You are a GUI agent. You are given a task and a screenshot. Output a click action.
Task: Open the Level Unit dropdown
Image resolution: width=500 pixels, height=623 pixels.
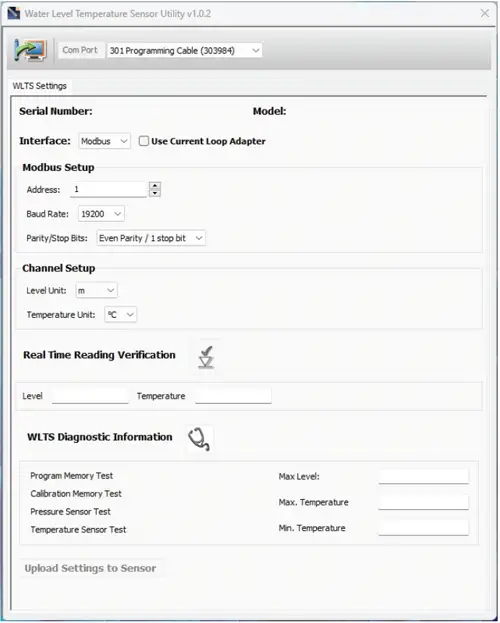pos(97,290)
